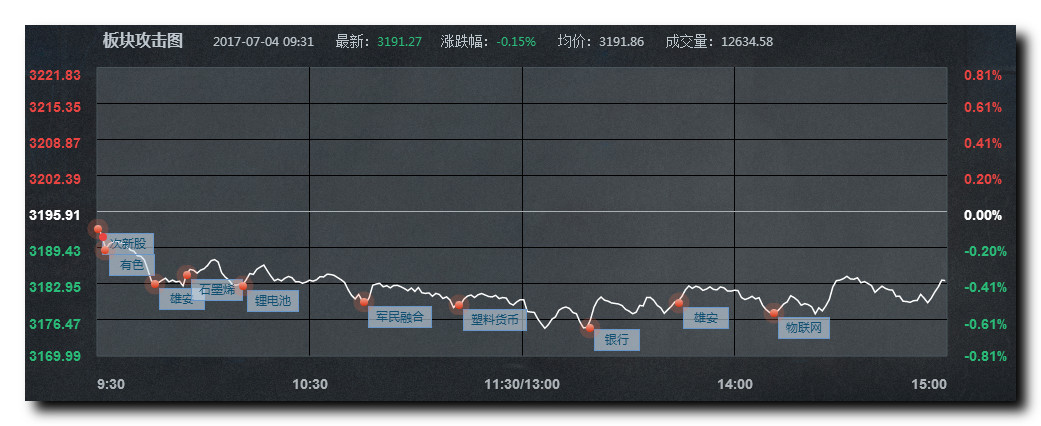Click the red dot beside 锂电池 label
Screen dimensions: 1041x426
coord(242,287)
